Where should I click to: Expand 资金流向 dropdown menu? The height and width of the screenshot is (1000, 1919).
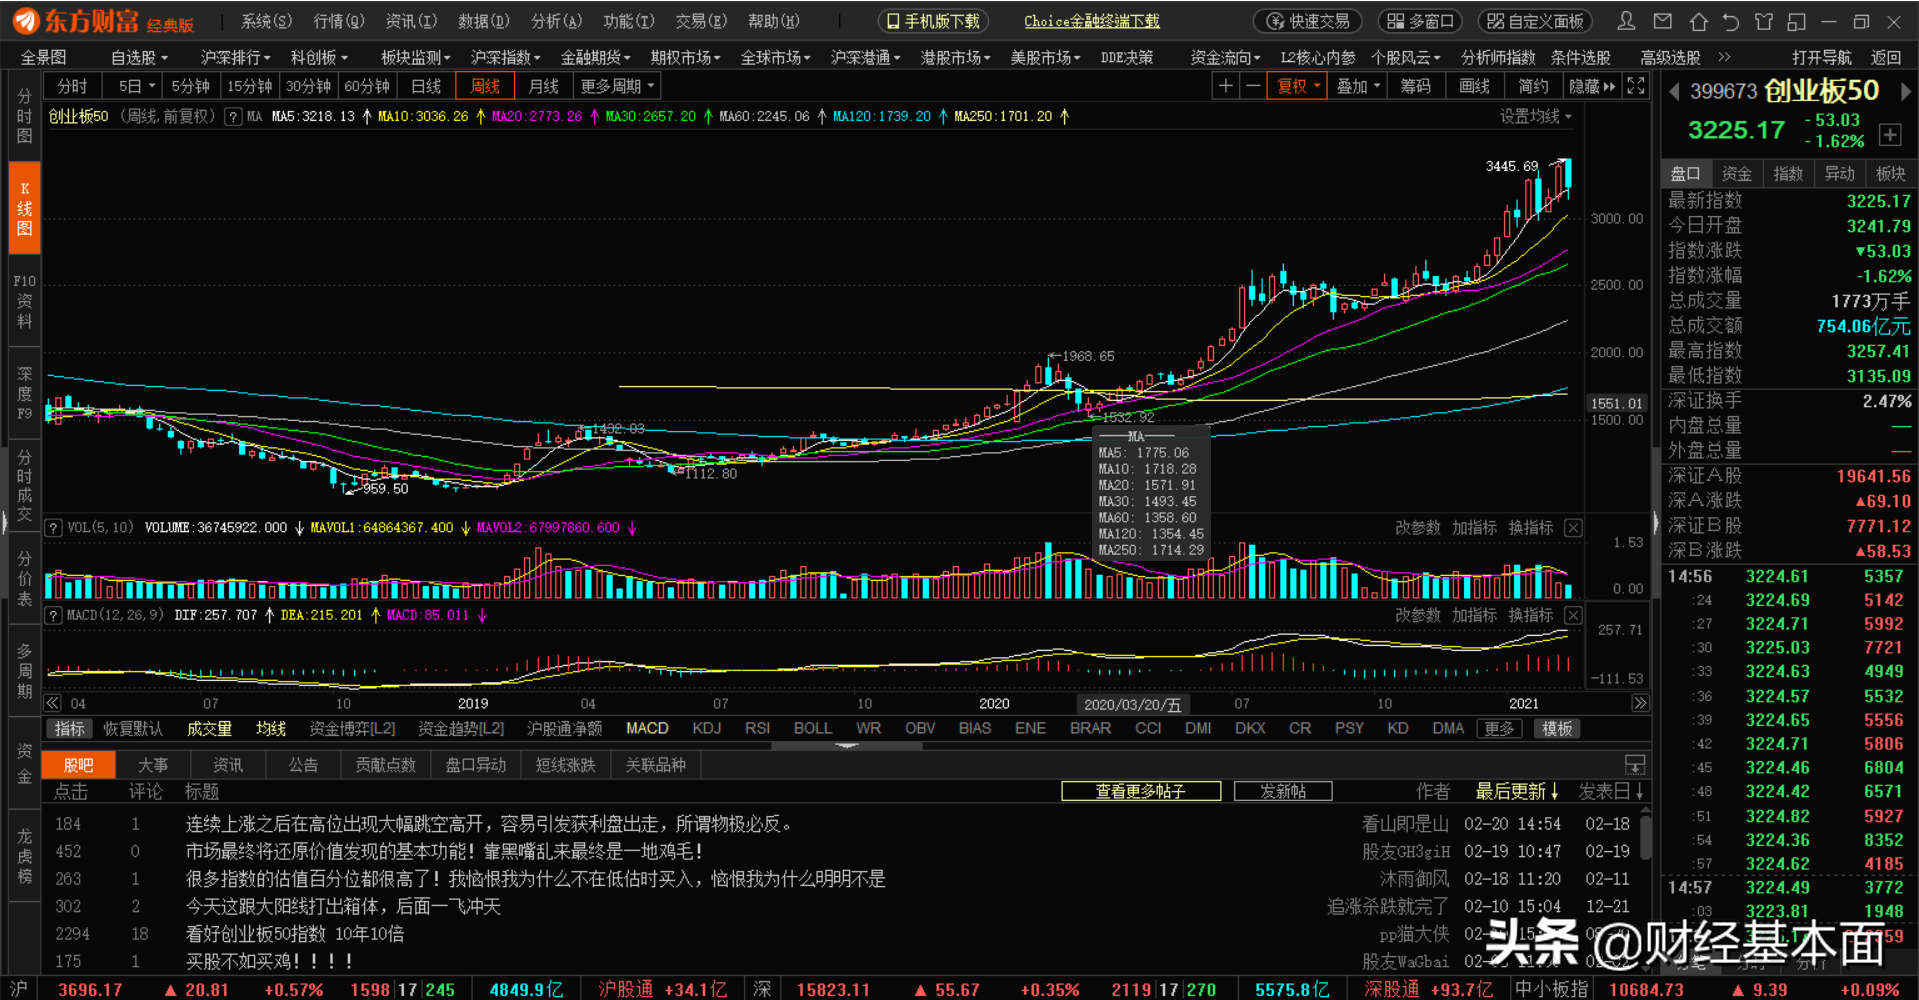[1225, 57]
